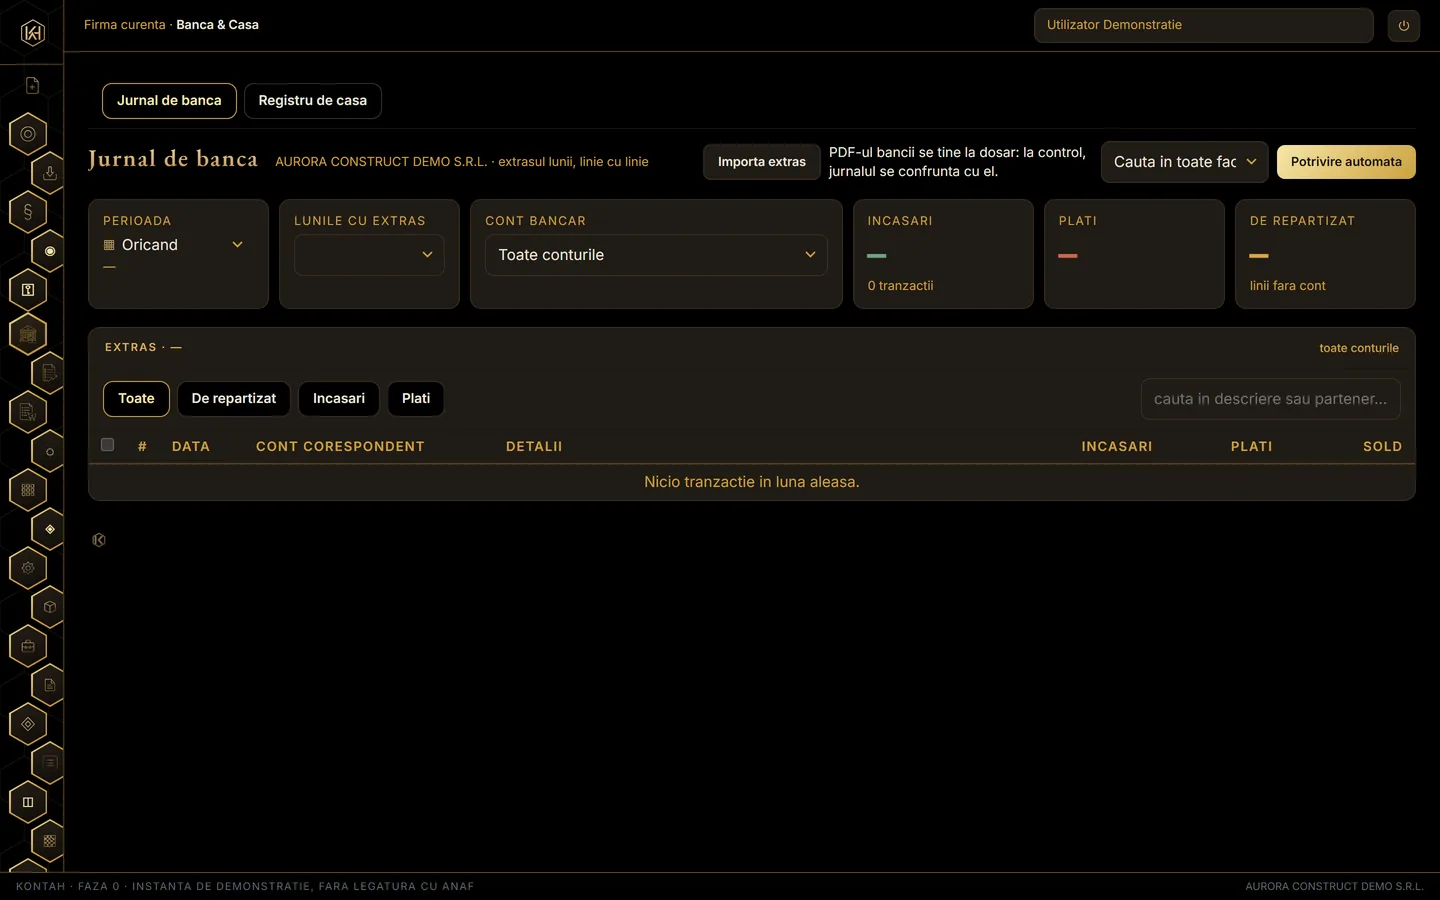1440x900 pixels.
Task: Switch to Registru de casa tab
Action: (313, 101)
